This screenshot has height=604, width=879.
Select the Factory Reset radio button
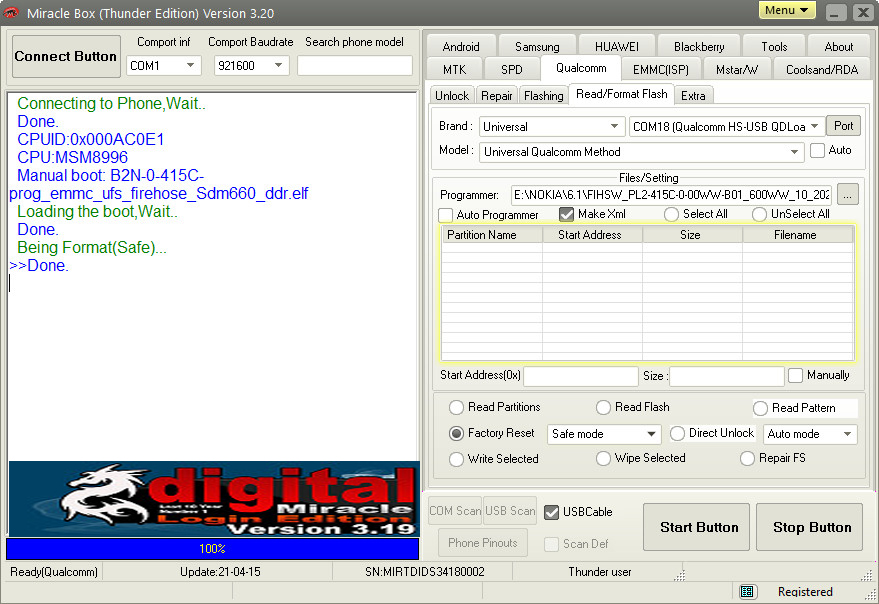(456, 434)
